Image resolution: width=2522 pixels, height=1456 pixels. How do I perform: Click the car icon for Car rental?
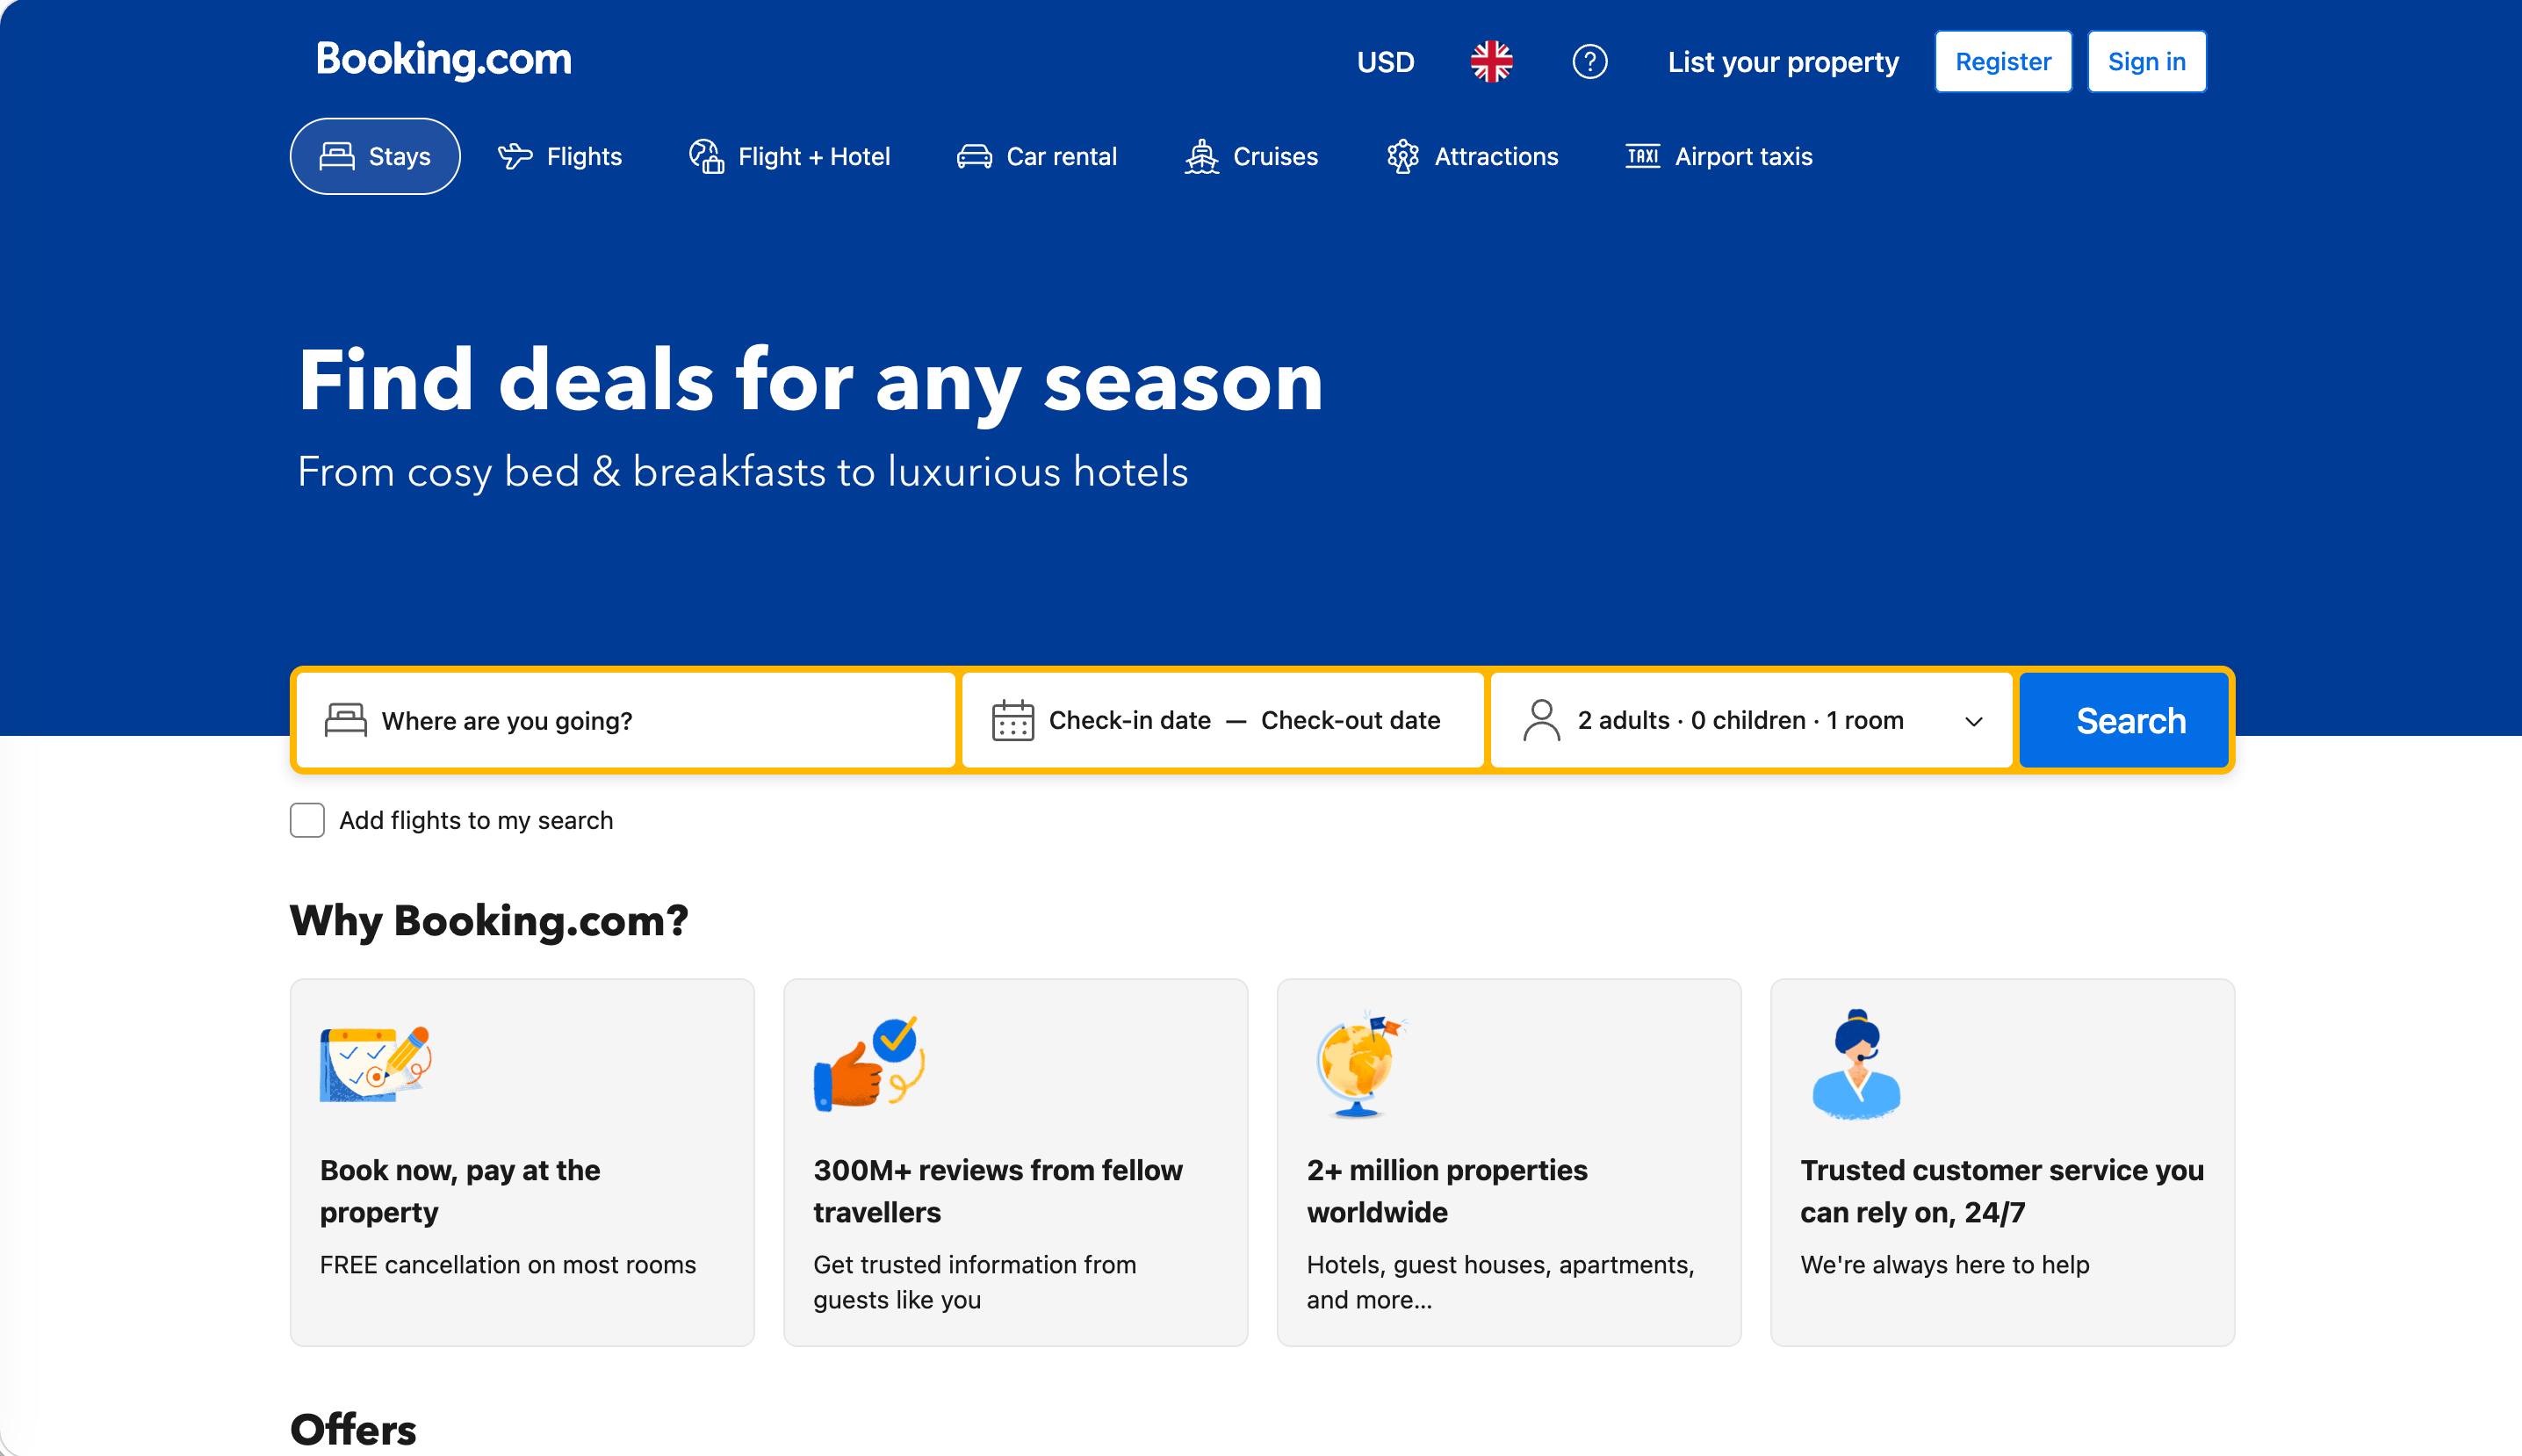pos(974,157)
